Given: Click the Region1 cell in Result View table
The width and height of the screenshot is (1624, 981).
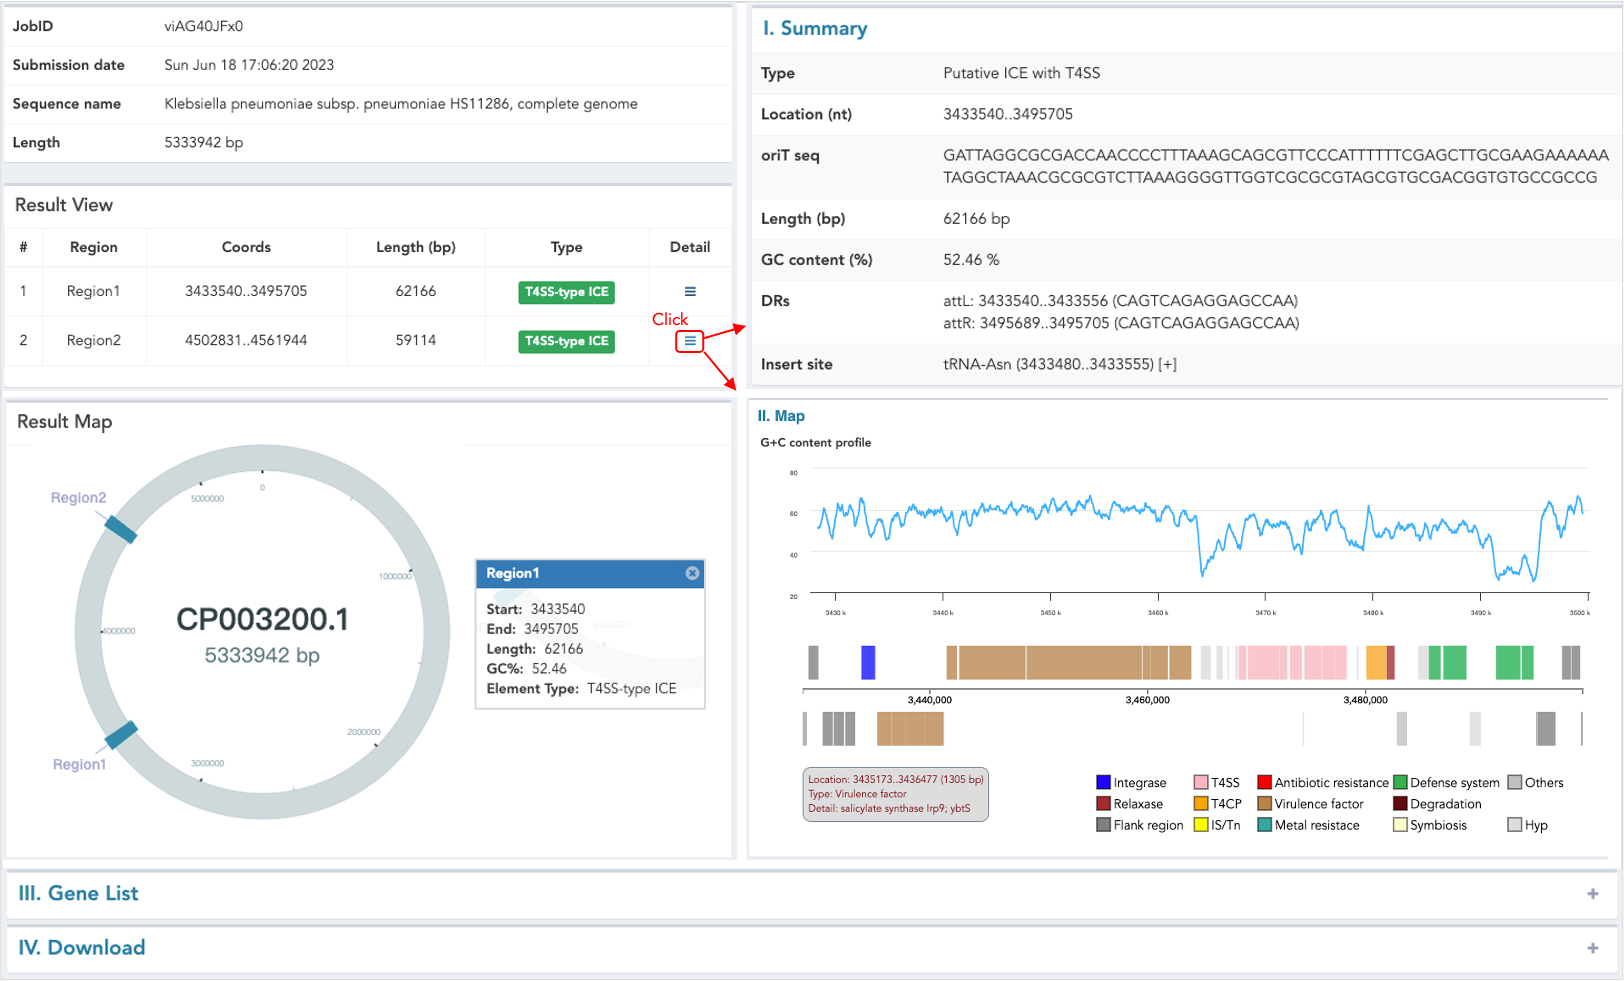Looking at the screenshot, I should (93, 291).
